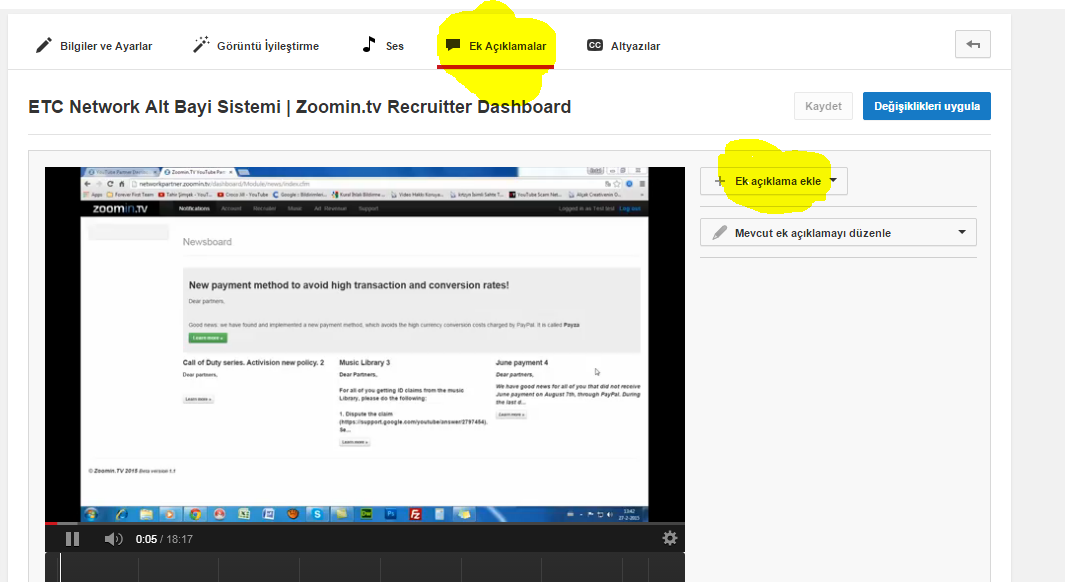Image resolution: width=1065 pixels, height=582 pixels.
Task: Click the 0:05 / 18:17 time display
Action: pyautogui.click(x=164, y=539)
